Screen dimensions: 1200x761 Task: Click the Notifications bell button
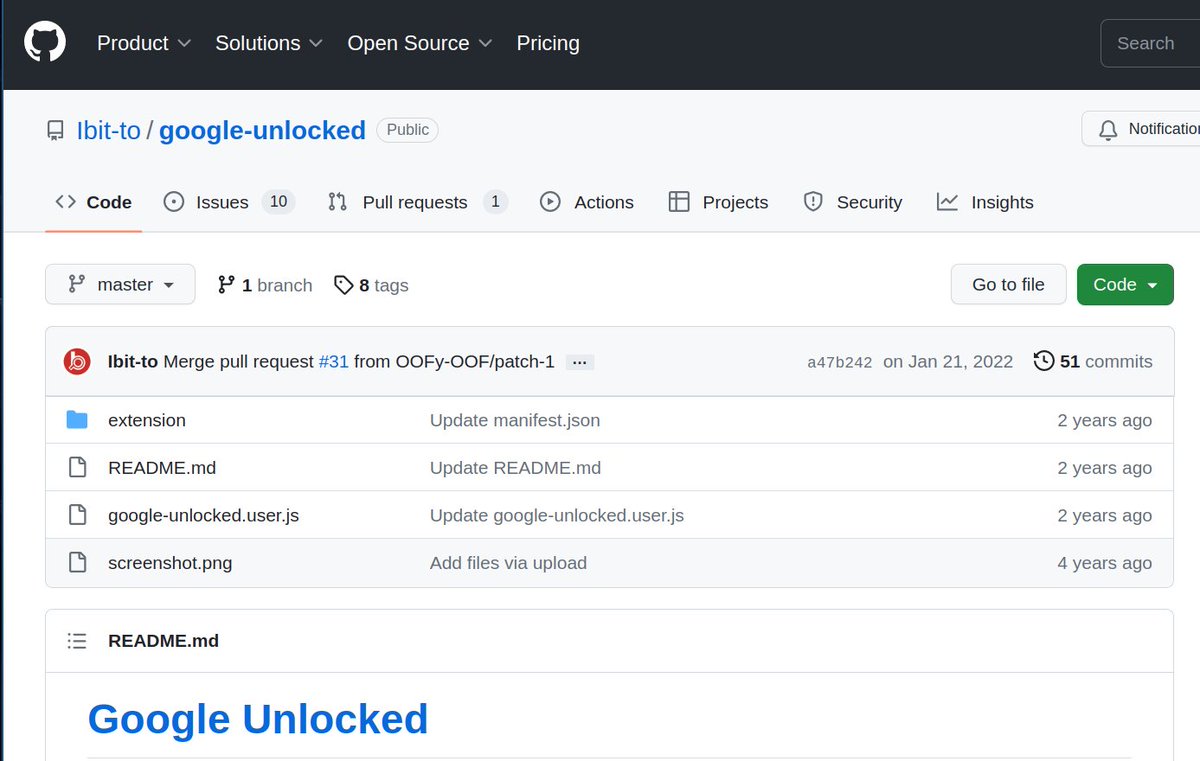[x=1140, y=129]
